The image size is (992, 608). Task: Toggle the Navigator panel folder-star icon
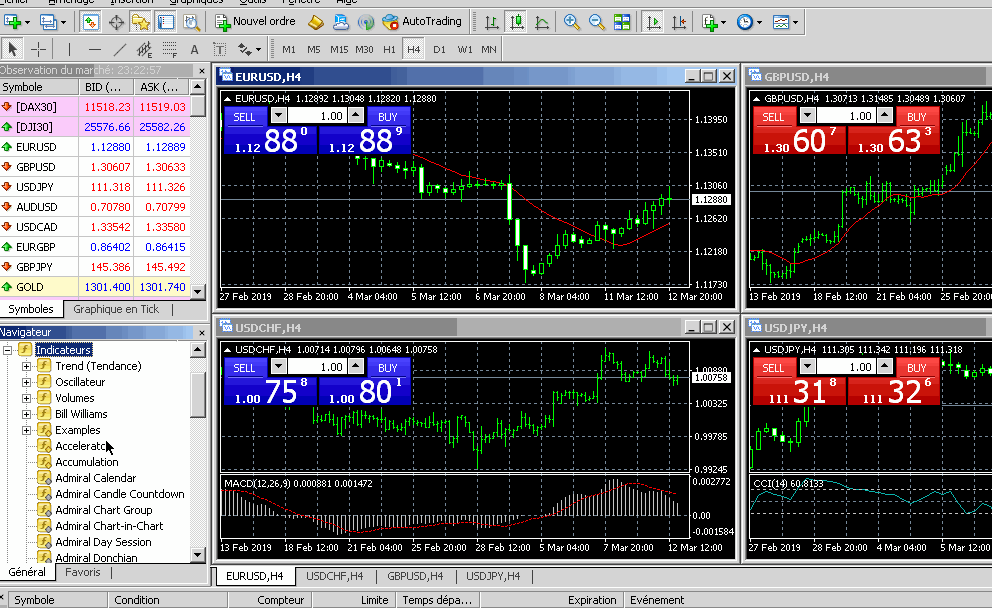coord(140,22)
